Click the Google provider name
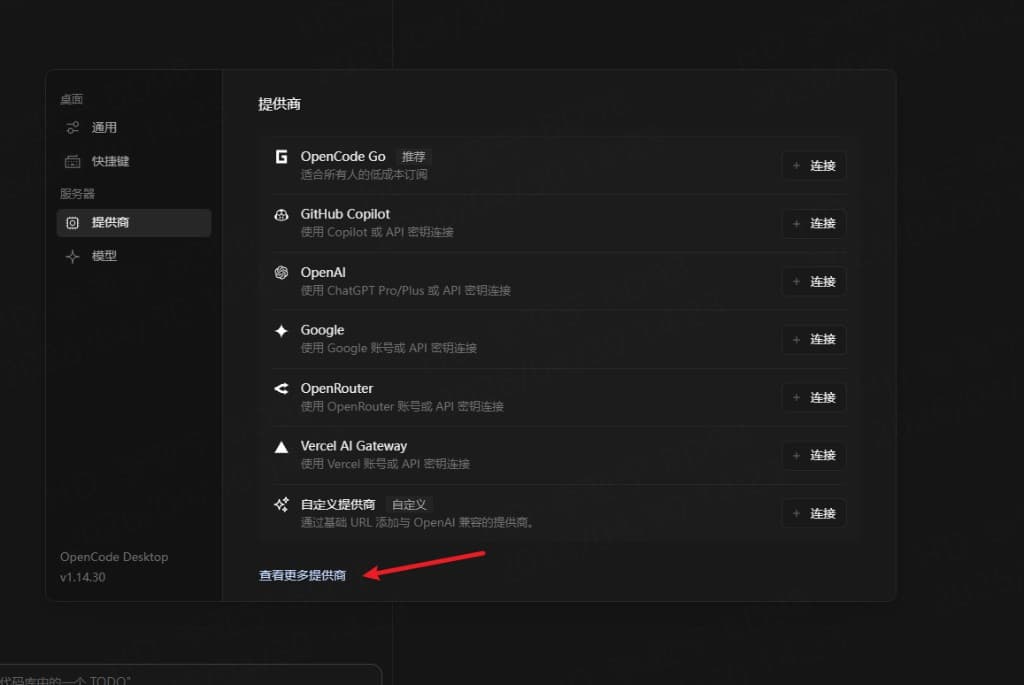 click(x=322, y=330)
